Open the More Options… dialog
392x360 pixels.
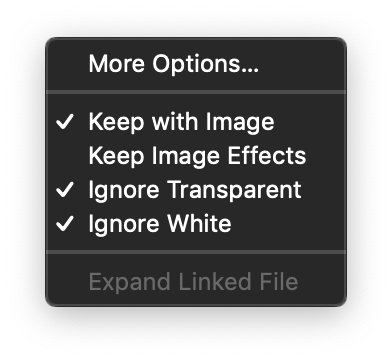point(196,63)
